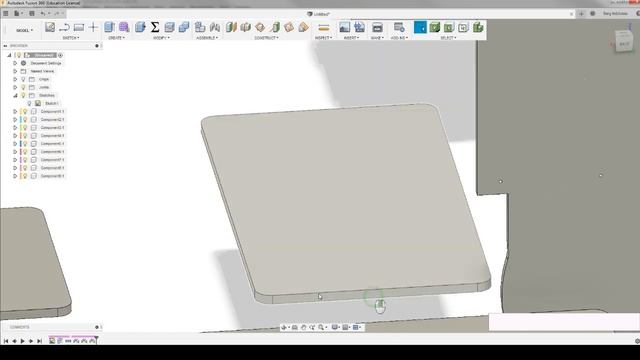Viewport: 640px width, 360px height.
Task: Toggle visibility bulb of Component5:1
Action: click(x=25, y=144)
